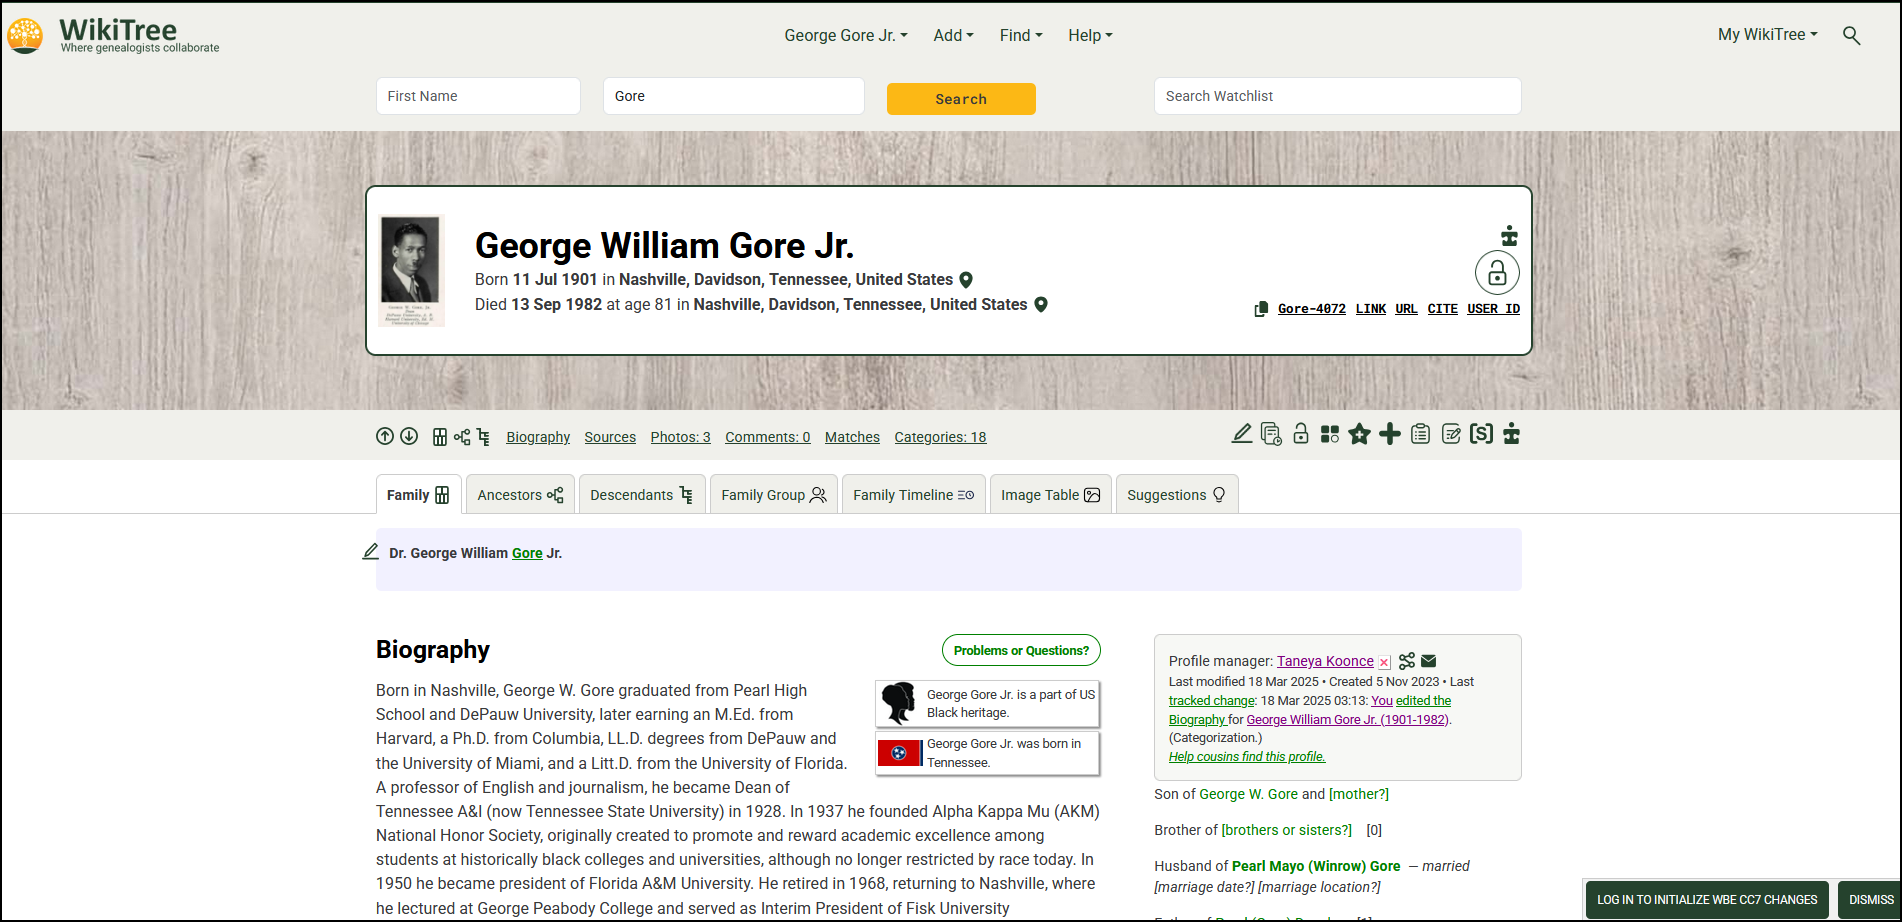Open the George Gore Jr. dropdown menu

click(846, 35)
